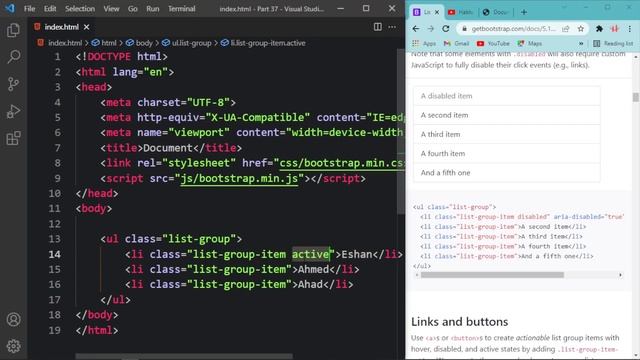The width and height of the screenshot is (640, 360).
Task: Open the Run and Debug view
Action: pos(13,111)
